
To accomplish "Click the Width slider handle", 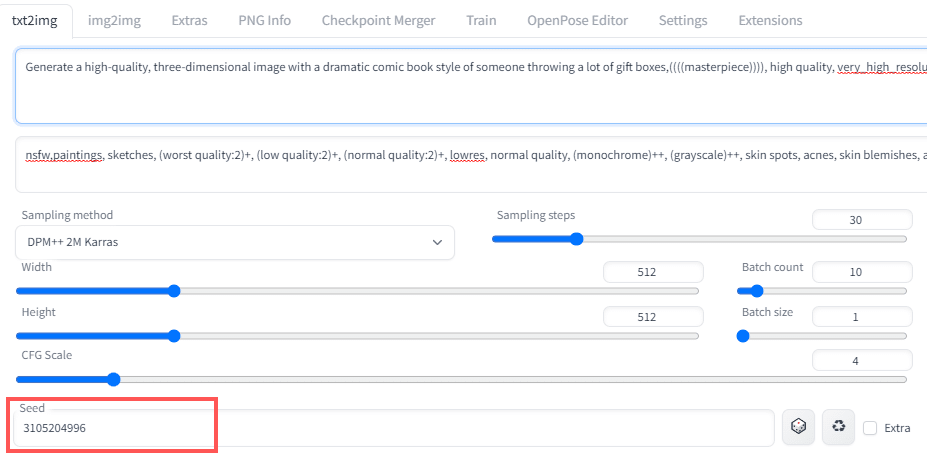I will pyautogui.click(x=174, y=291).
